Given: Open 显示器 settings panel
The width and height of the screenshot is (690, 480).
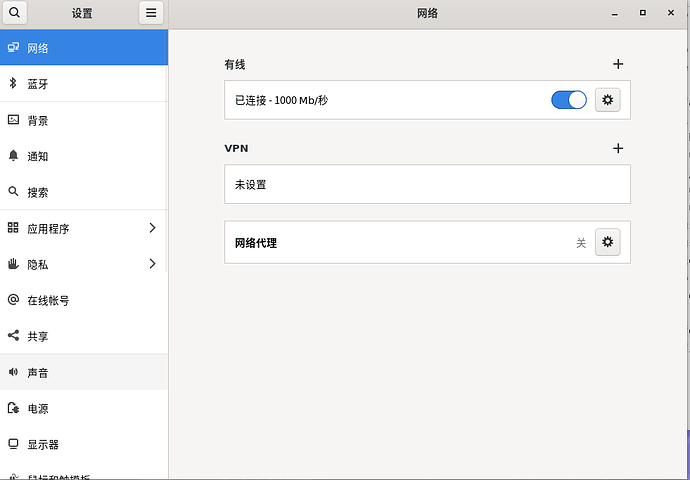Looking at the screenshot, I should coord(43,444).
